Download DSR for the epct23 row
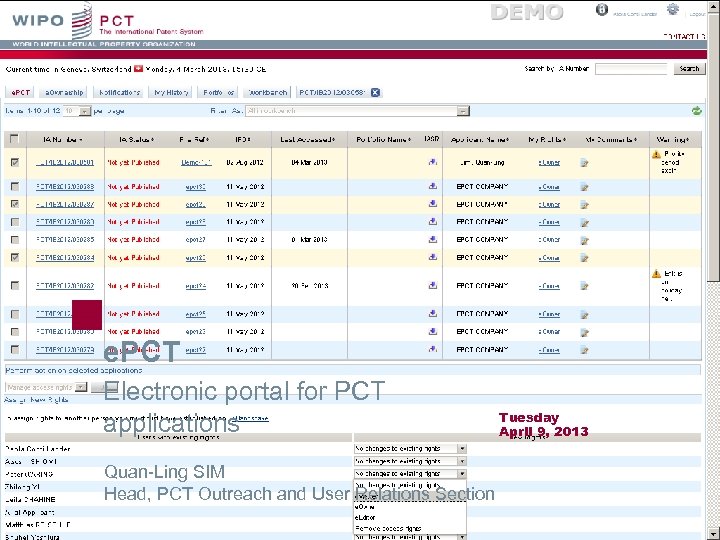 click(433, 331)
